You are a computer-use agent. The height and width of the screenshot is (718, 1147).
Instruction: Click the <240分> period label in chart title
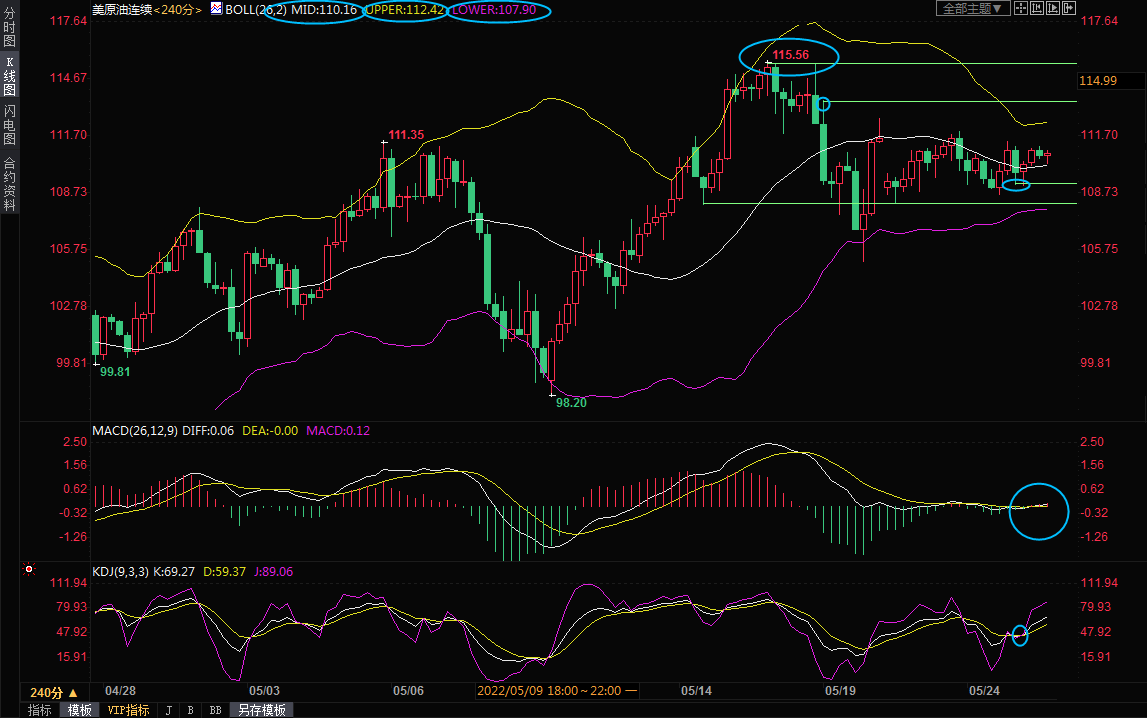click(175, 9)
